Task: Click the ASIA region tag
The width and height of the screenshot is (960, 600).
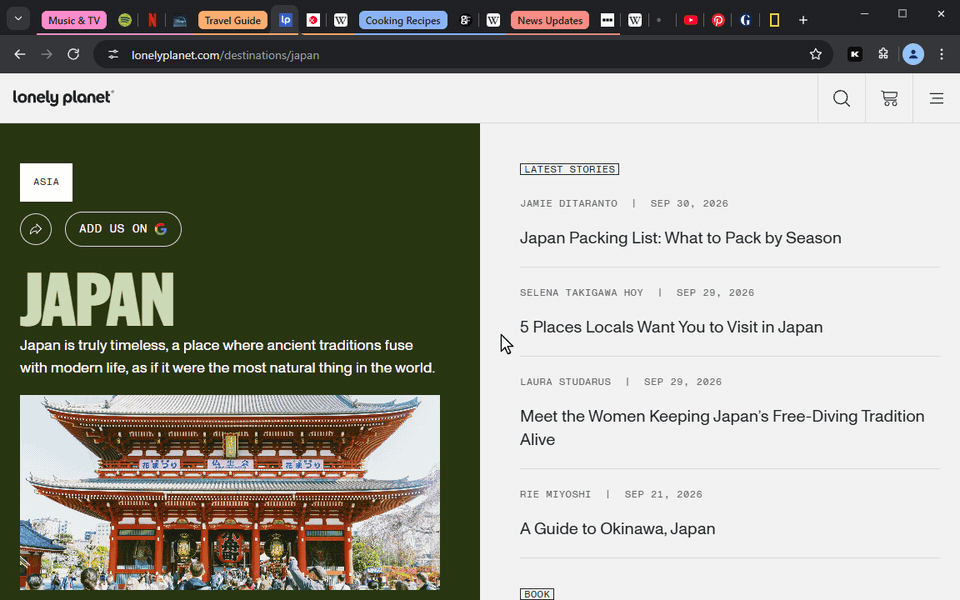Action: point(46,182)
